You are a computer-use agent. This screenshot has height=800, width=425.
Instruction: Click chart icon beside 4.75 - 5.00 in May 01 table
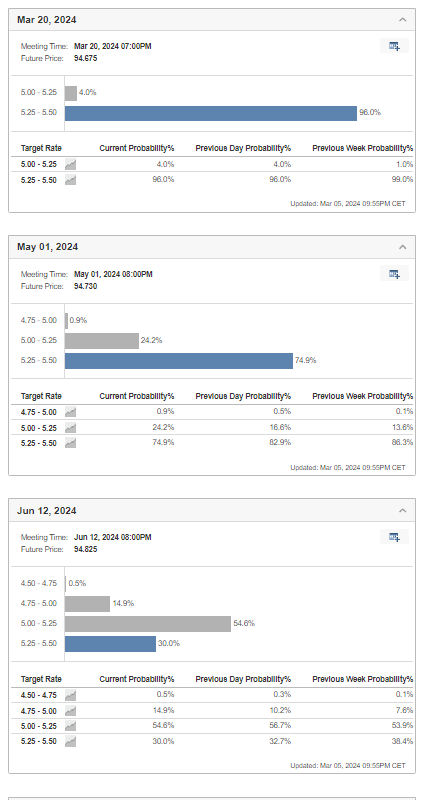(x=70, y=412)
